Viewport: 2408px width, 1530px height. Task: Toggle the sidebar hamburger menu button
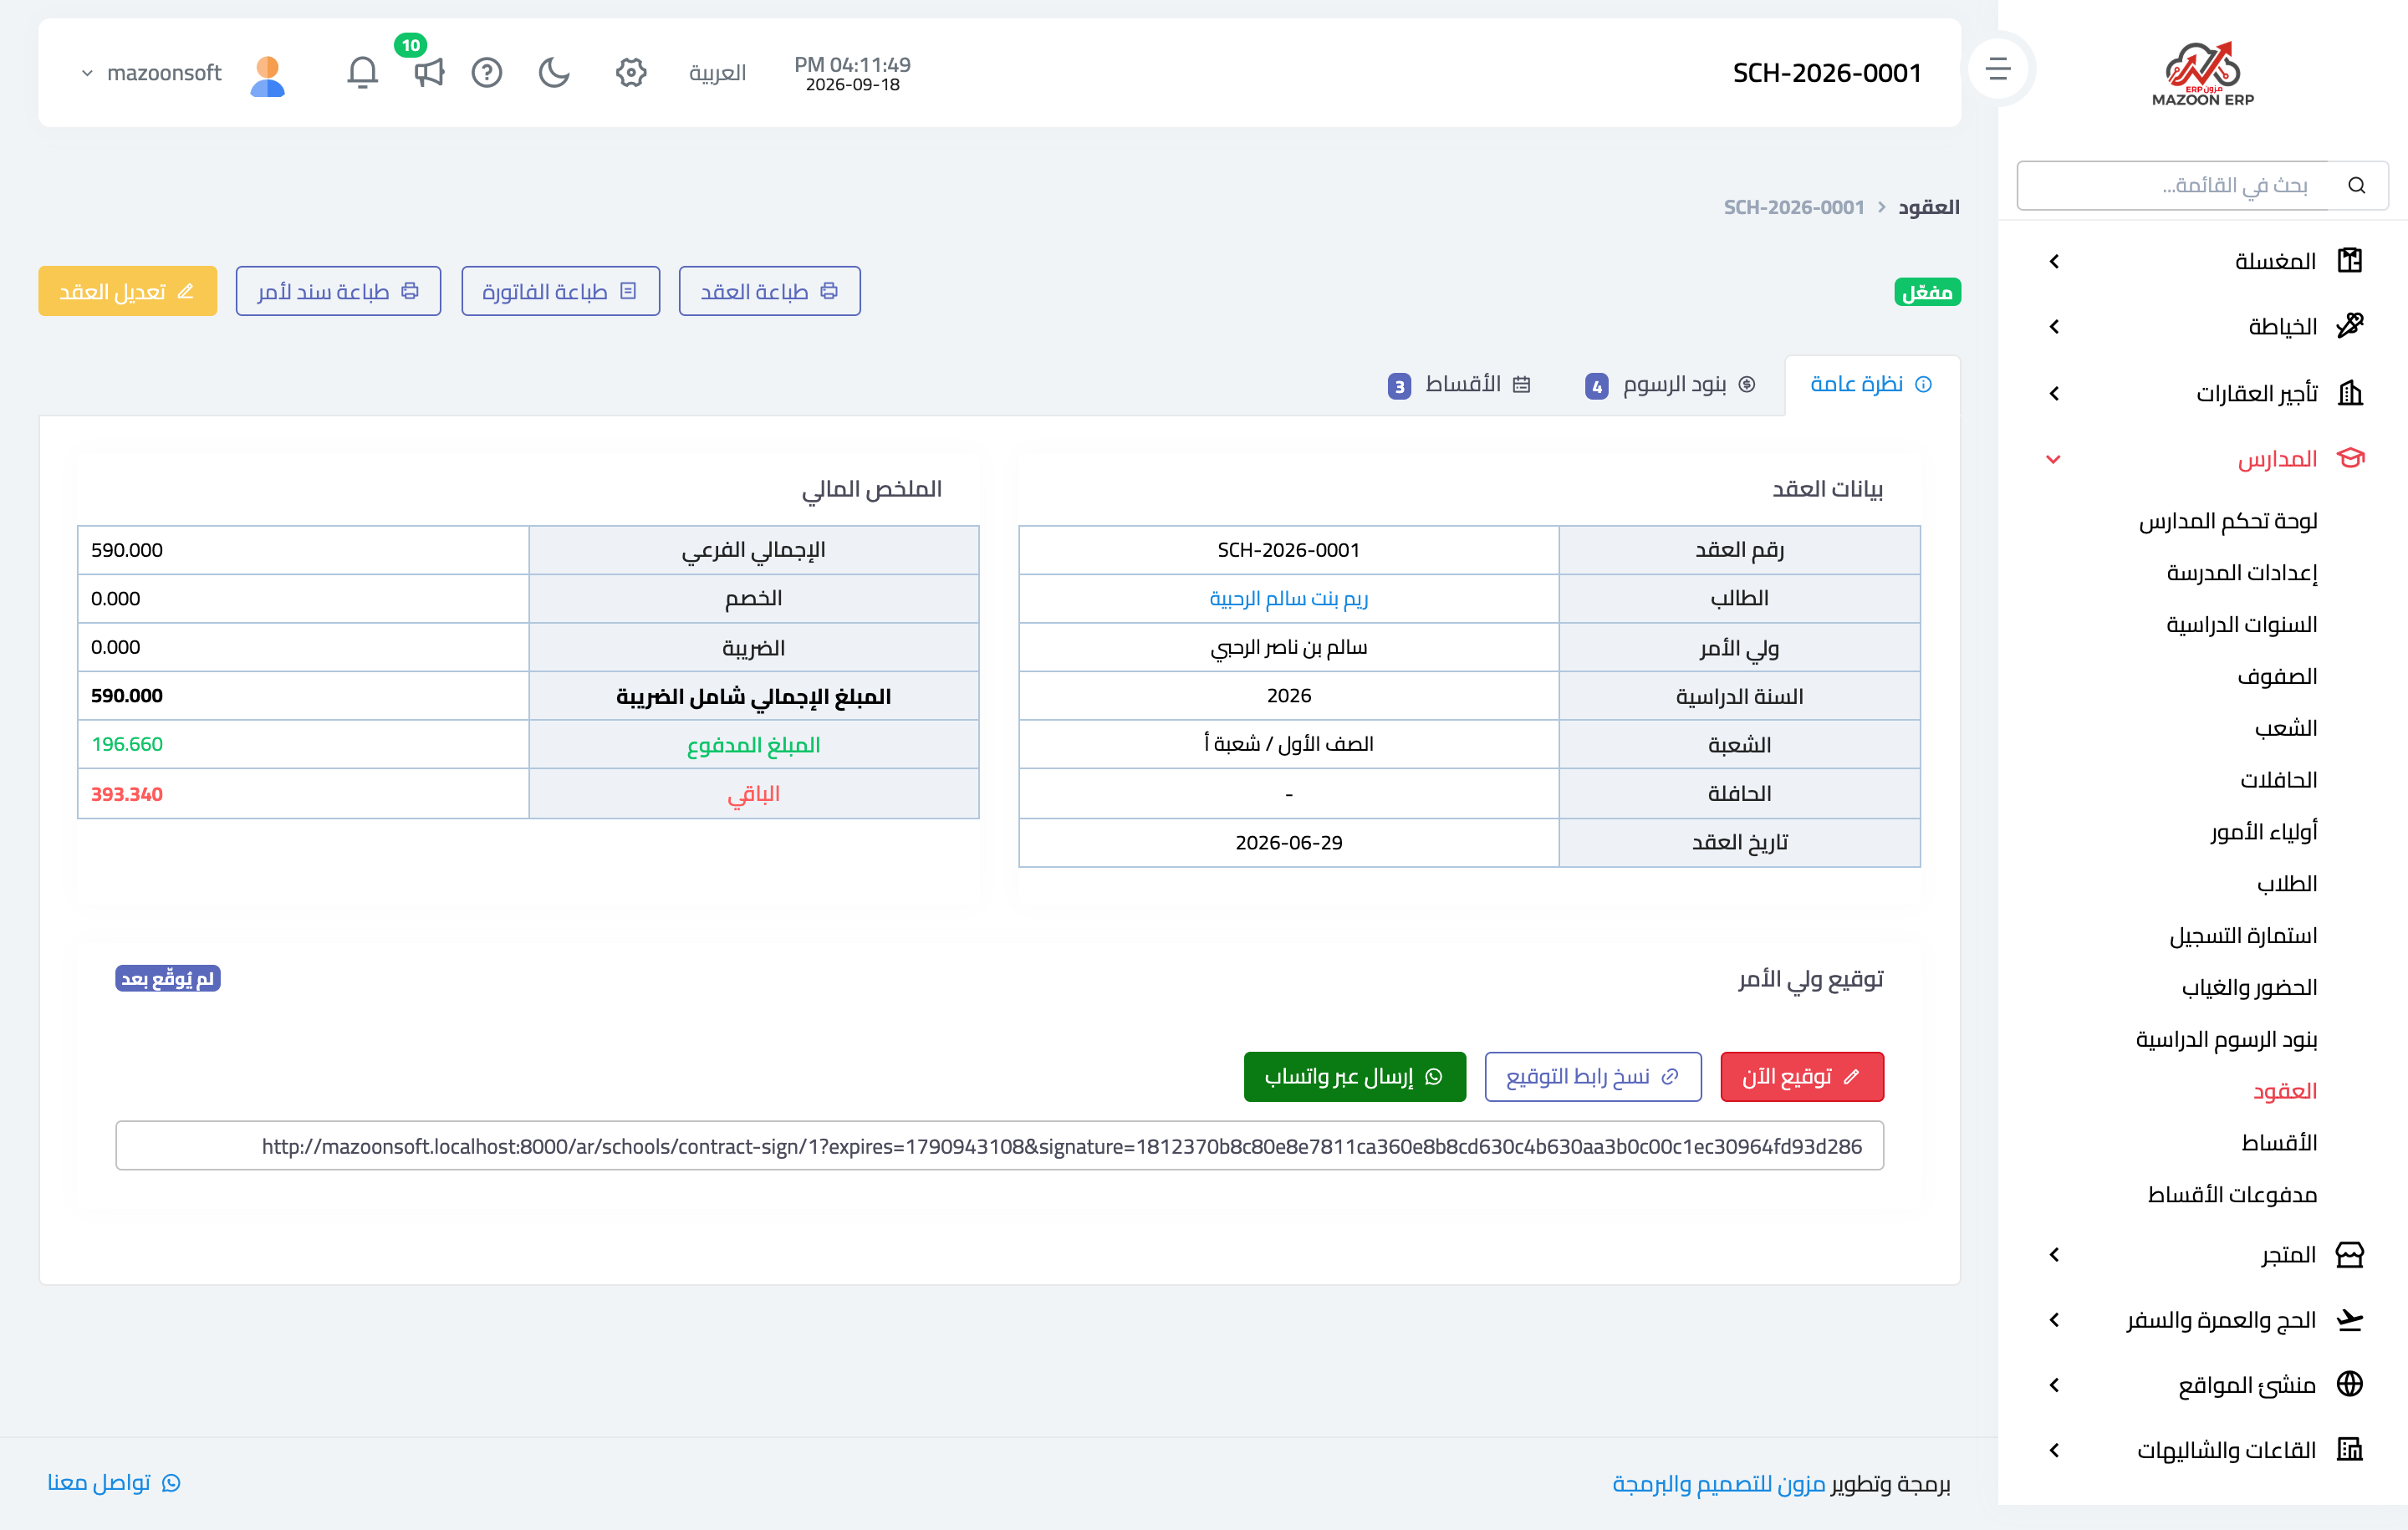point(1997,69)
